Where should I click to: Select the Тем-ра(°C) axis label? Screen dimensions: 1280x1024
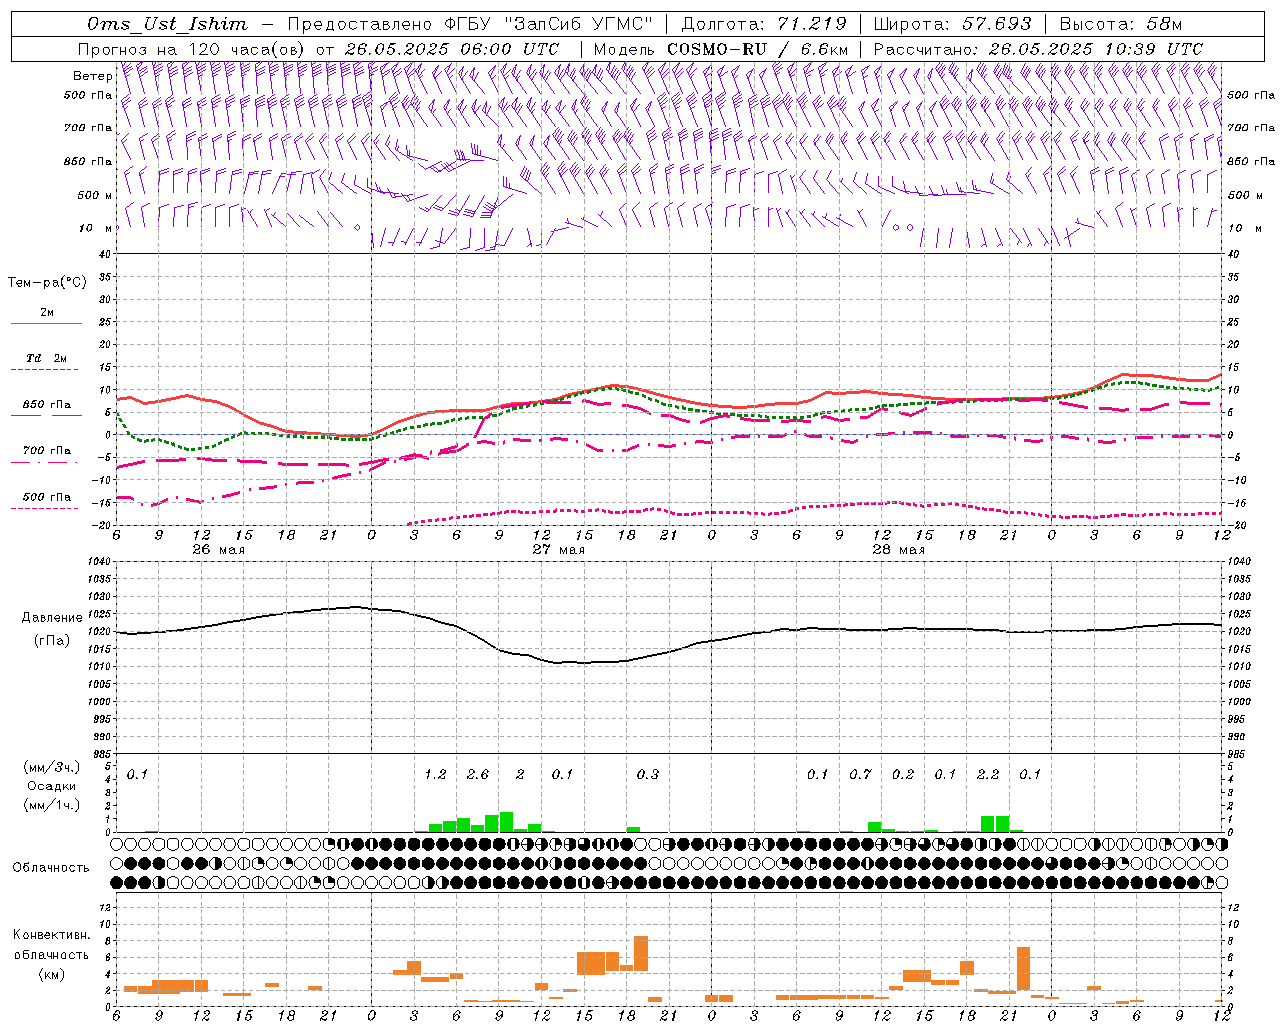47,283
